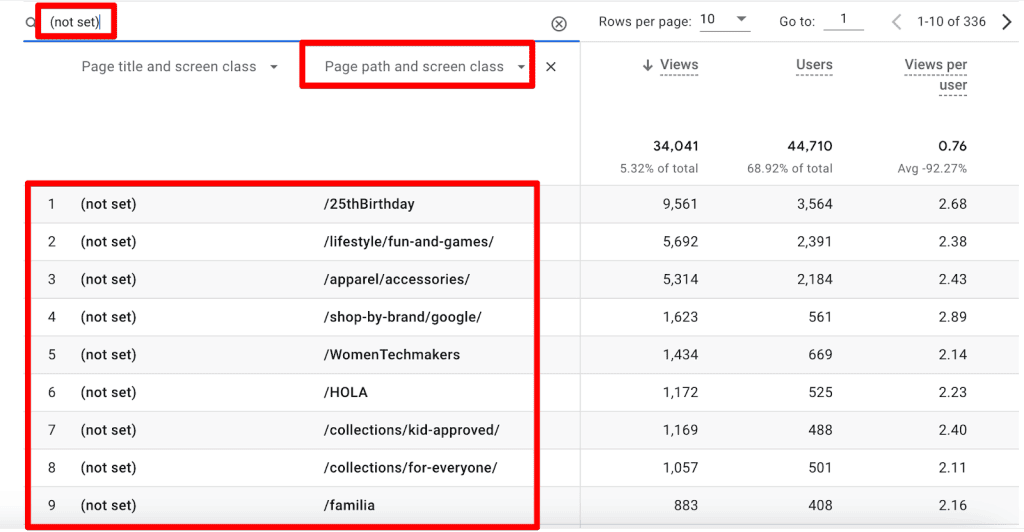Click the 9,561 views value
This screenshot has width=1024, height=532.
(x=680, y=204)
